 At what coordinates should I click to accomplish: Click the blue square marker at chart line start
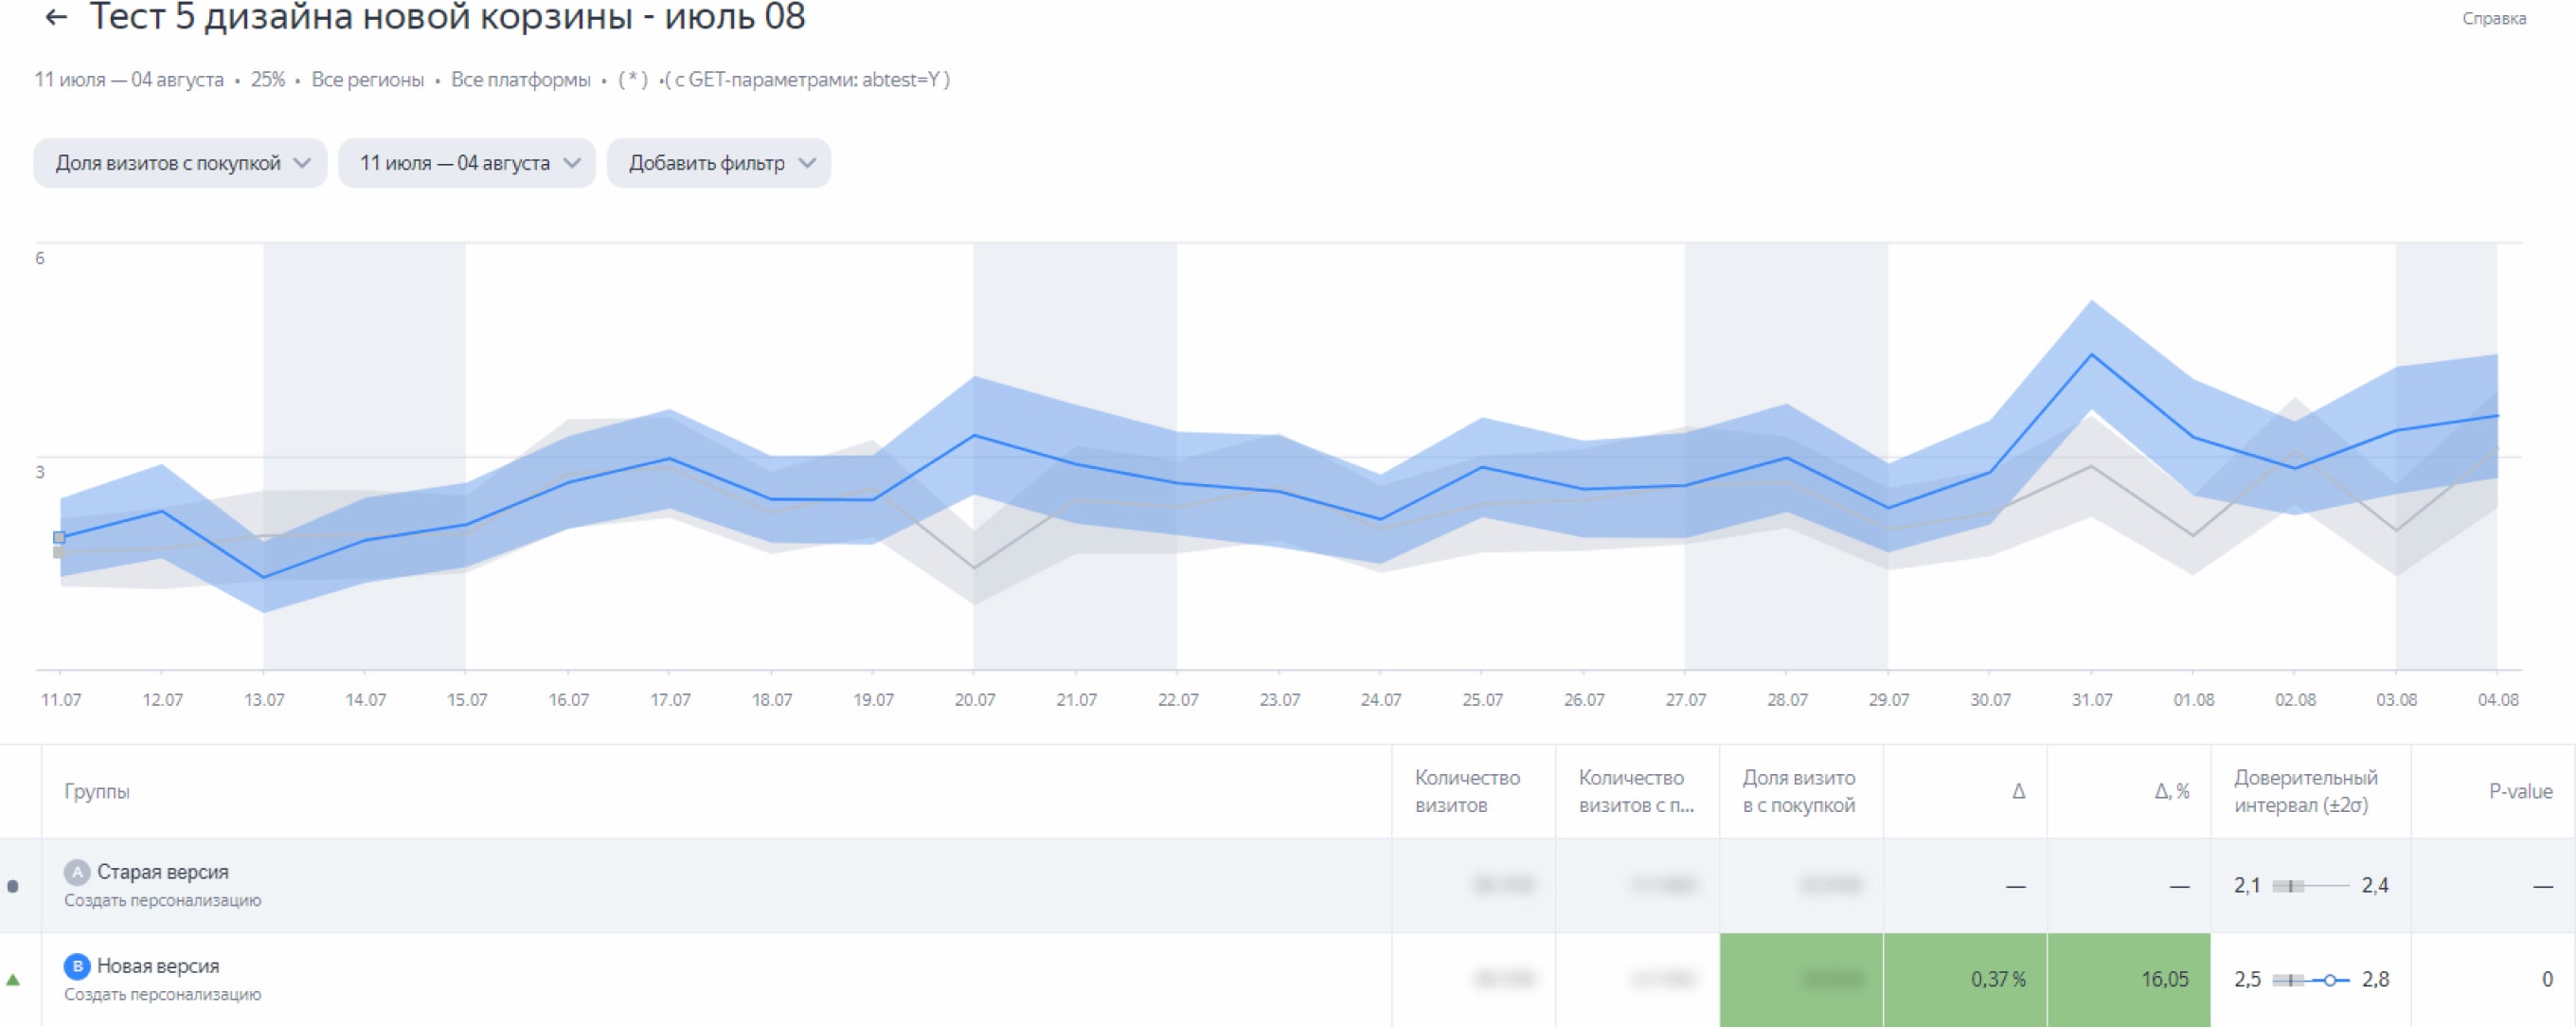tap(59, 537)
